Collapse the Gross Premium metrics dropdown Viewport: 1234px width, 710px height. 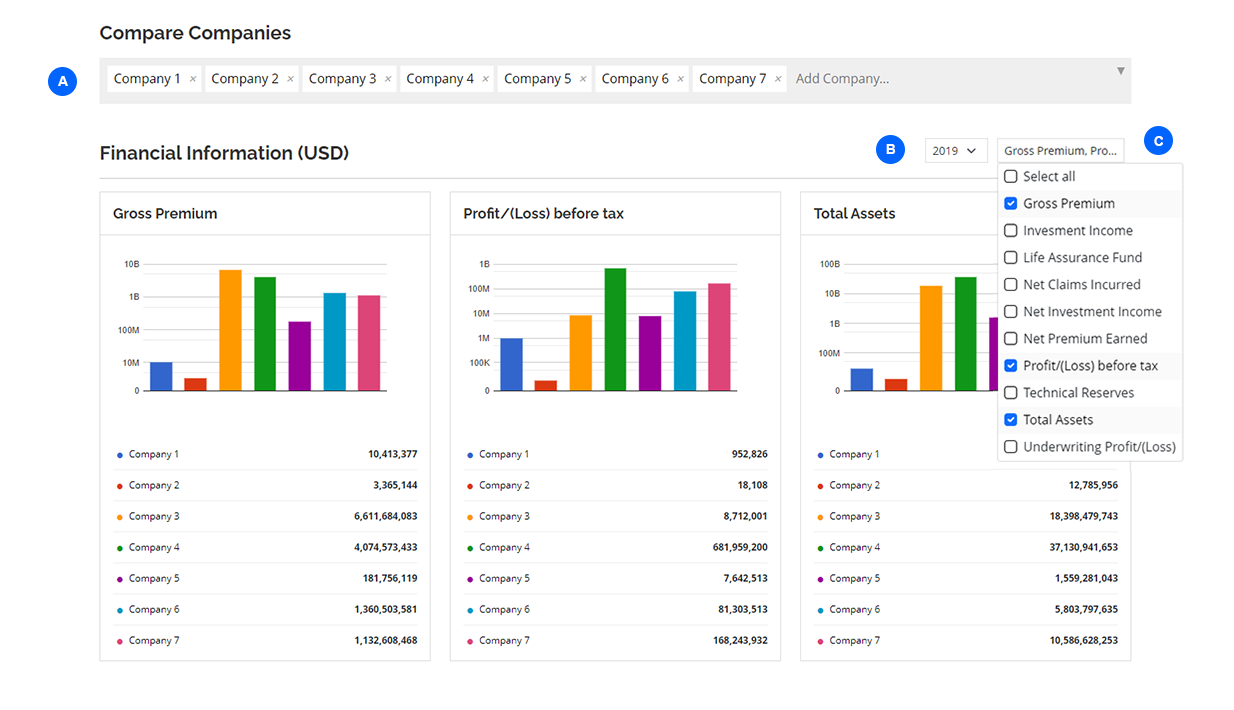(x=1060, y=151)
